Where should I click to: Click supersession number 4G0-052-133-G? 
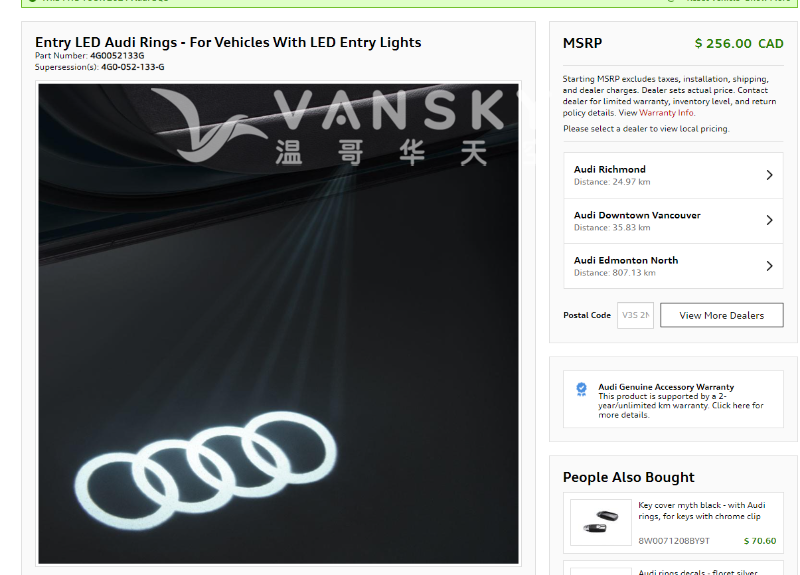pyautogui.click(x=133, y=67)
